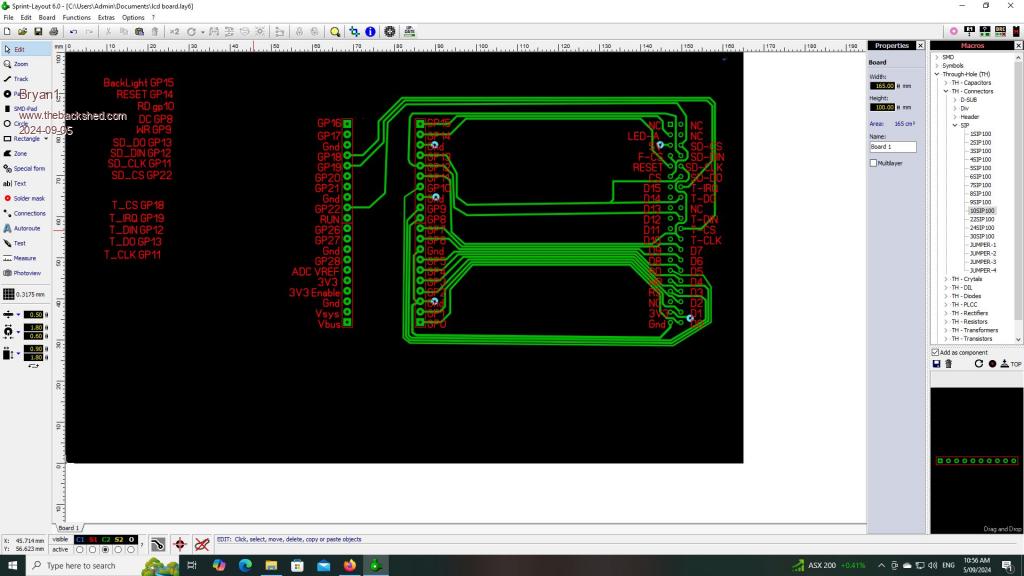Select the 8SIP100 macro item
Viewport: 1024px width, 576px height.
[980, 193]
